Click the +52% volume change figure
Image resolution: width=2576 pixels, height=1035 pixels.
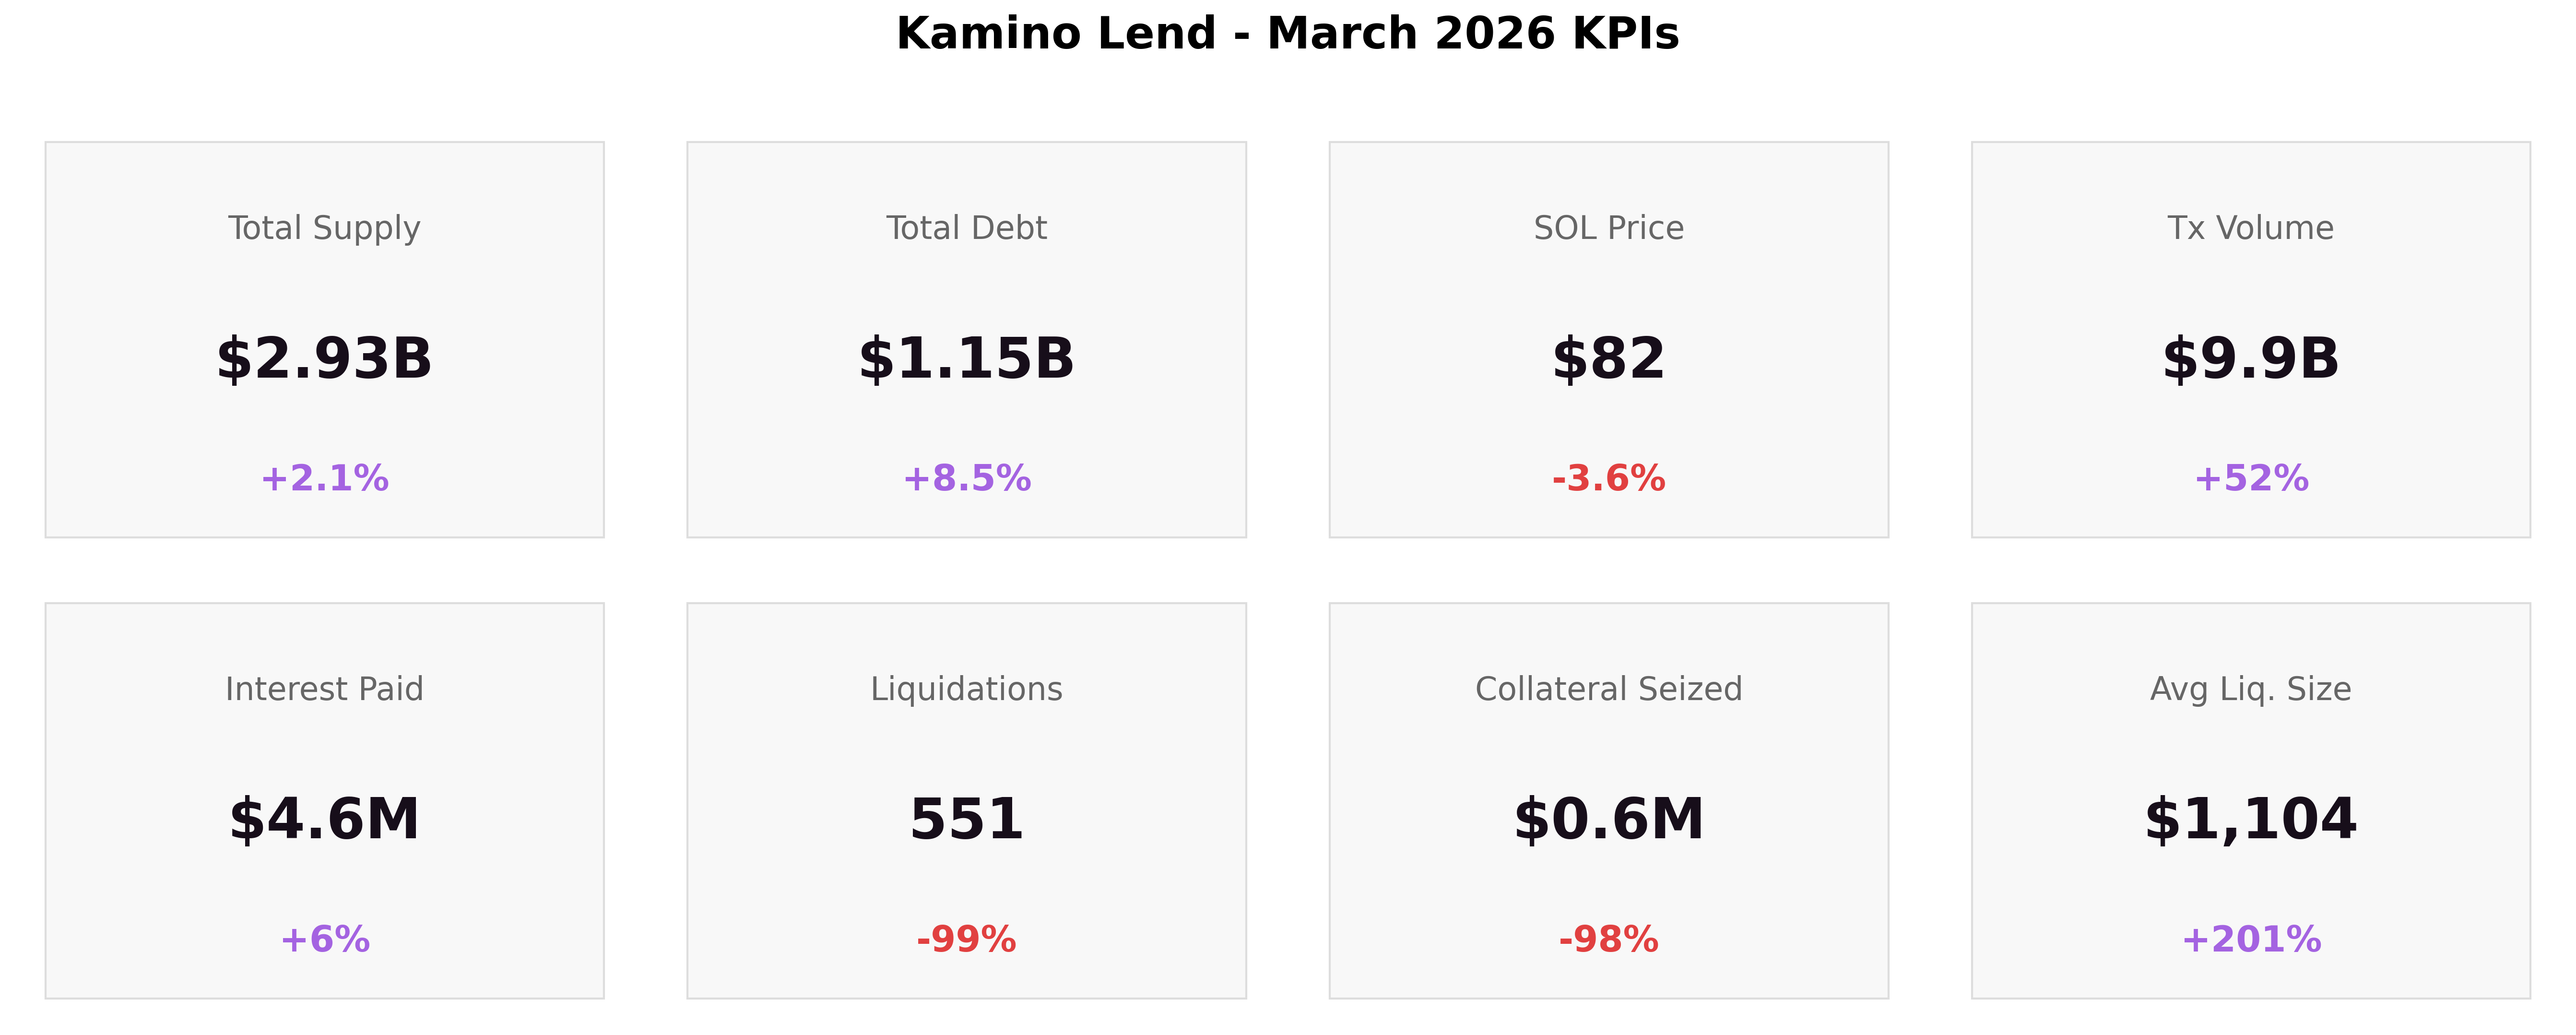point(2250,478)
